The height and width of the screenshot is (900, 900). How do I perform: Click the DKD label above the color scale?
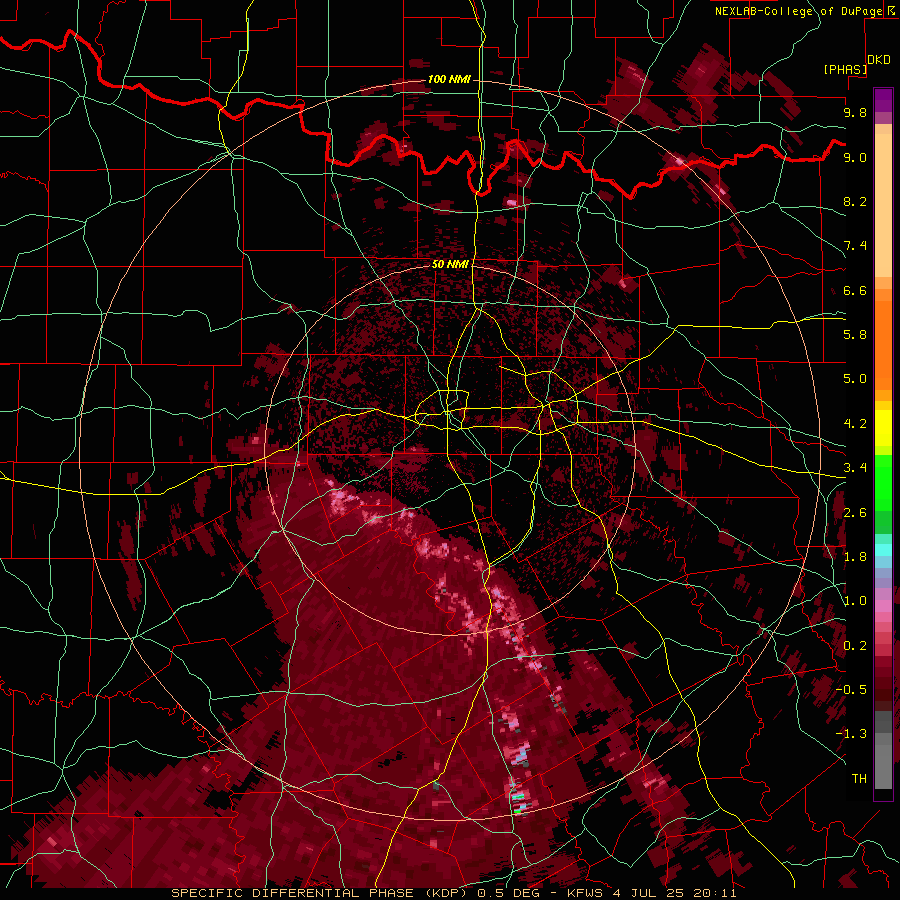(878, 60)
